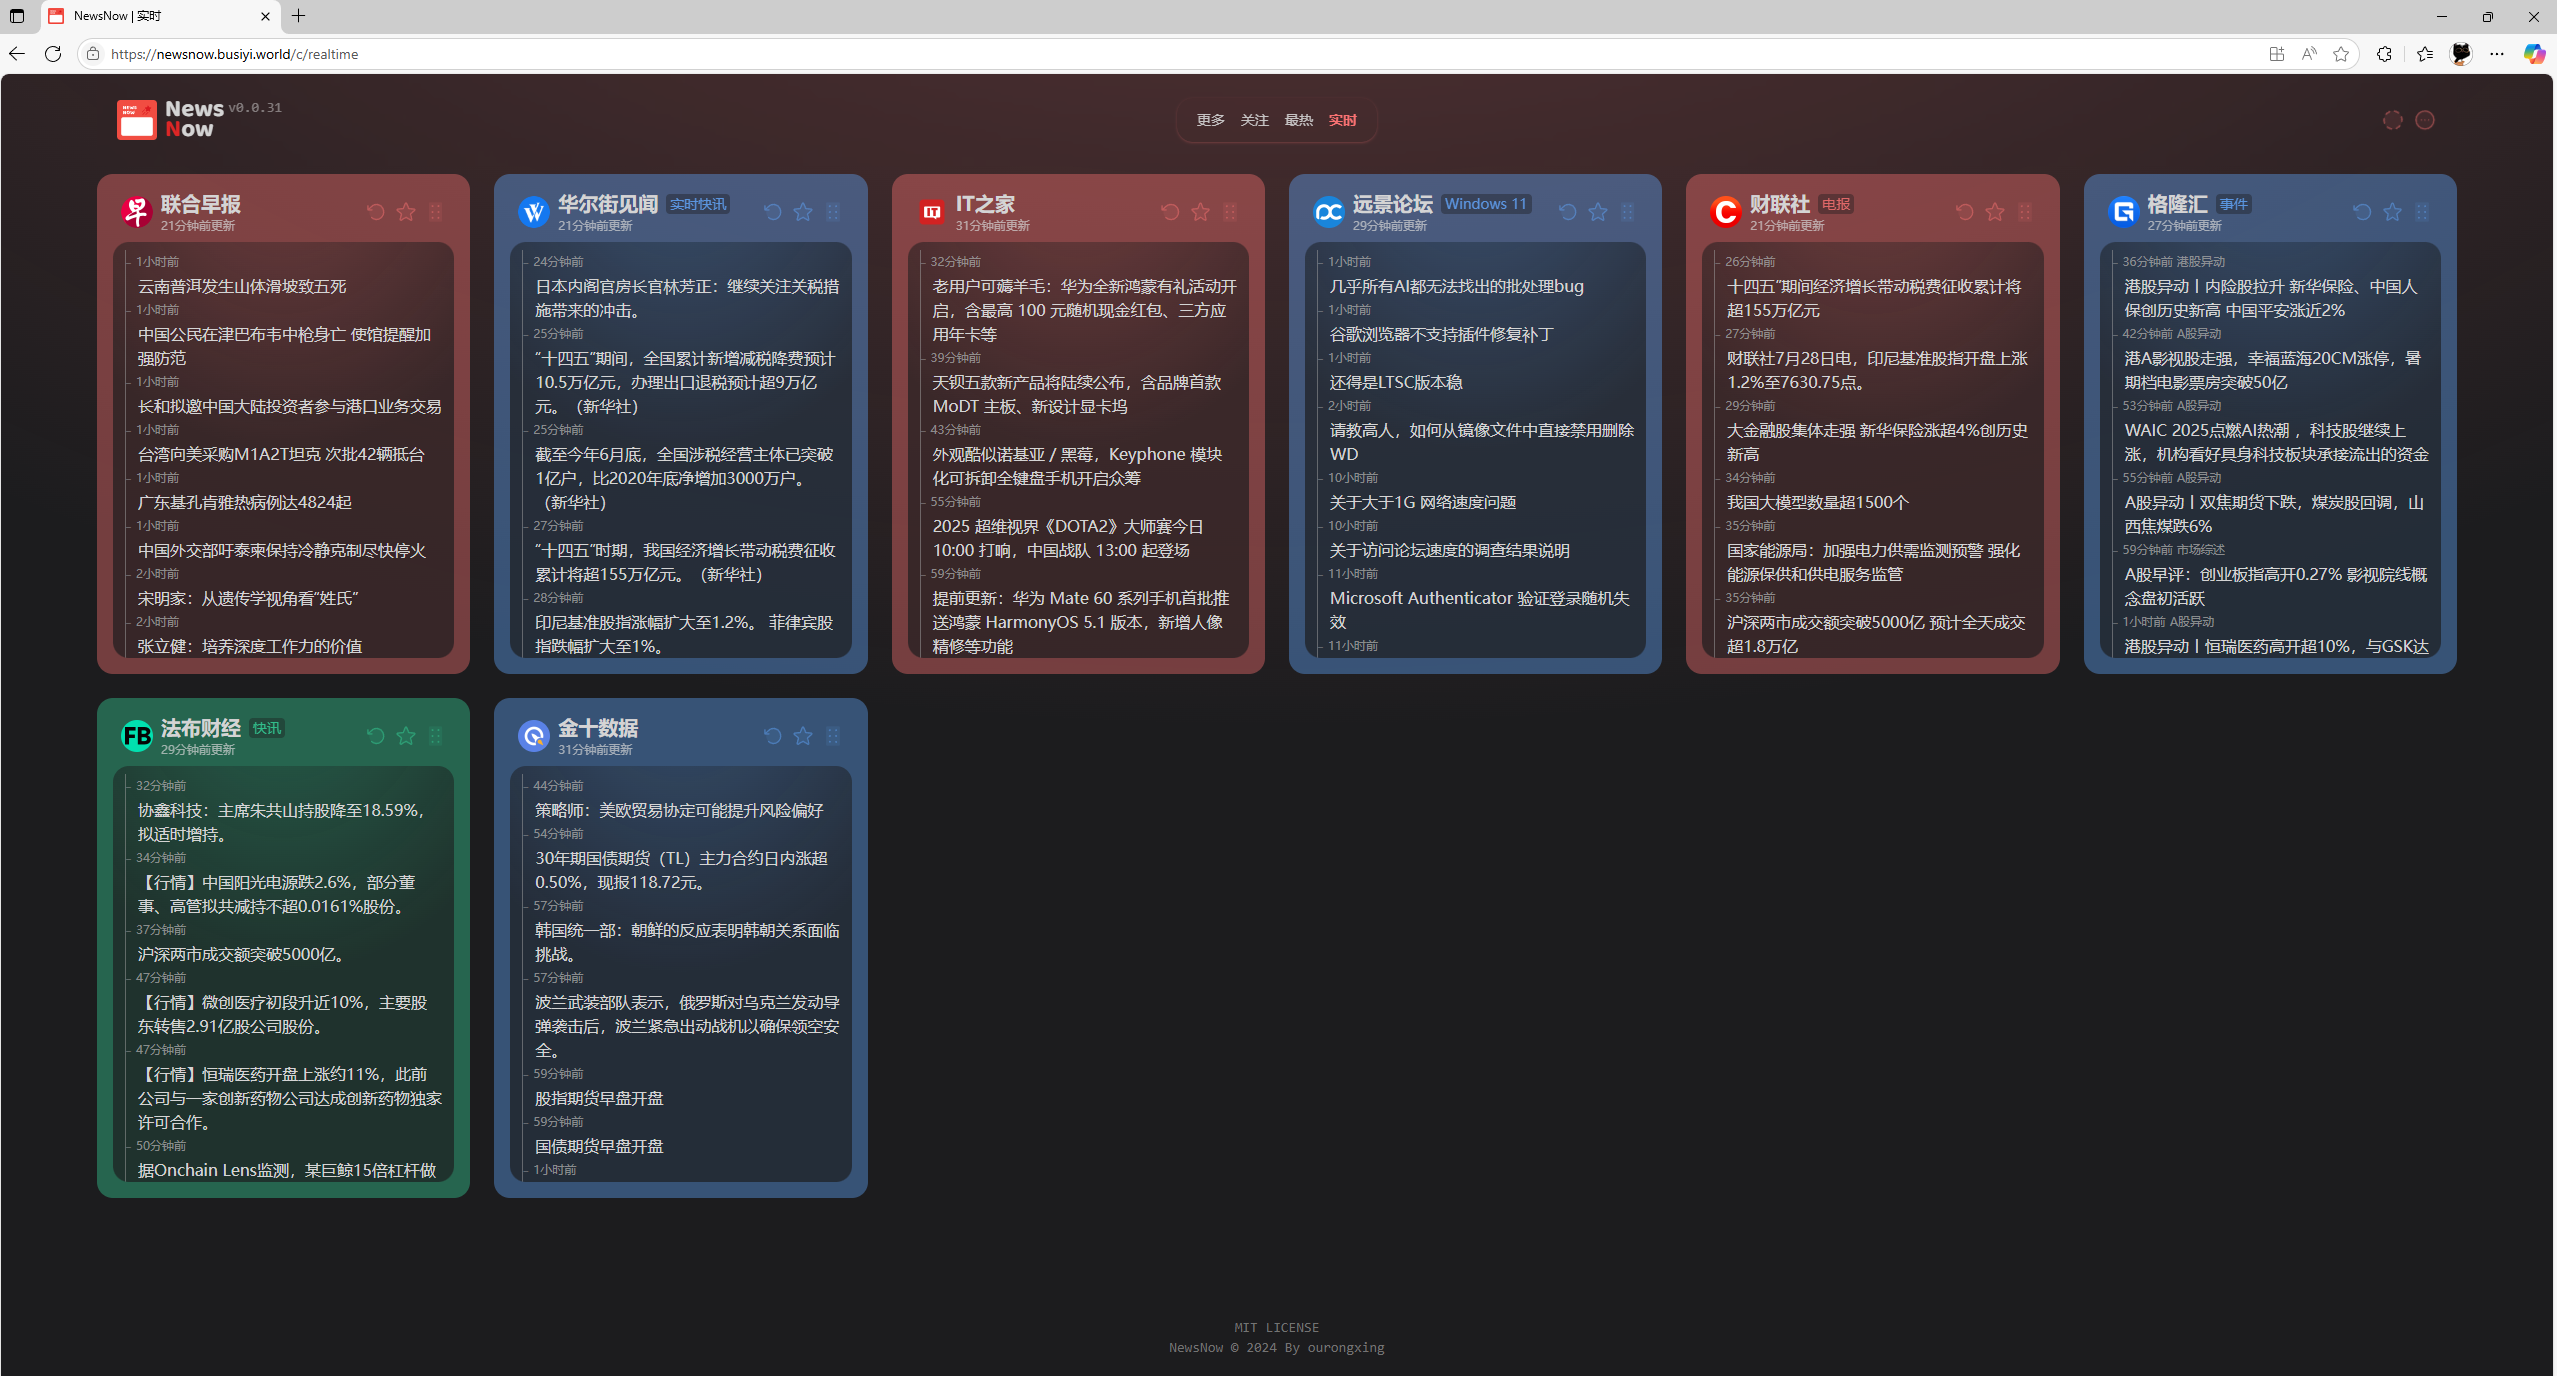Click the 财联社 source logo
2557x1376 pixels.
tap(1726, 212)
